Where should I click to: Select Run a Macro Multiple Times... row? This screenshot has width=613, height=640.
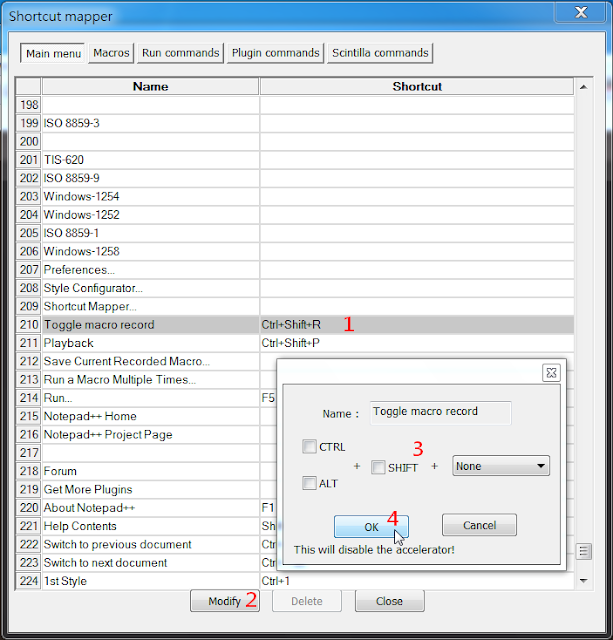point(146,380)
